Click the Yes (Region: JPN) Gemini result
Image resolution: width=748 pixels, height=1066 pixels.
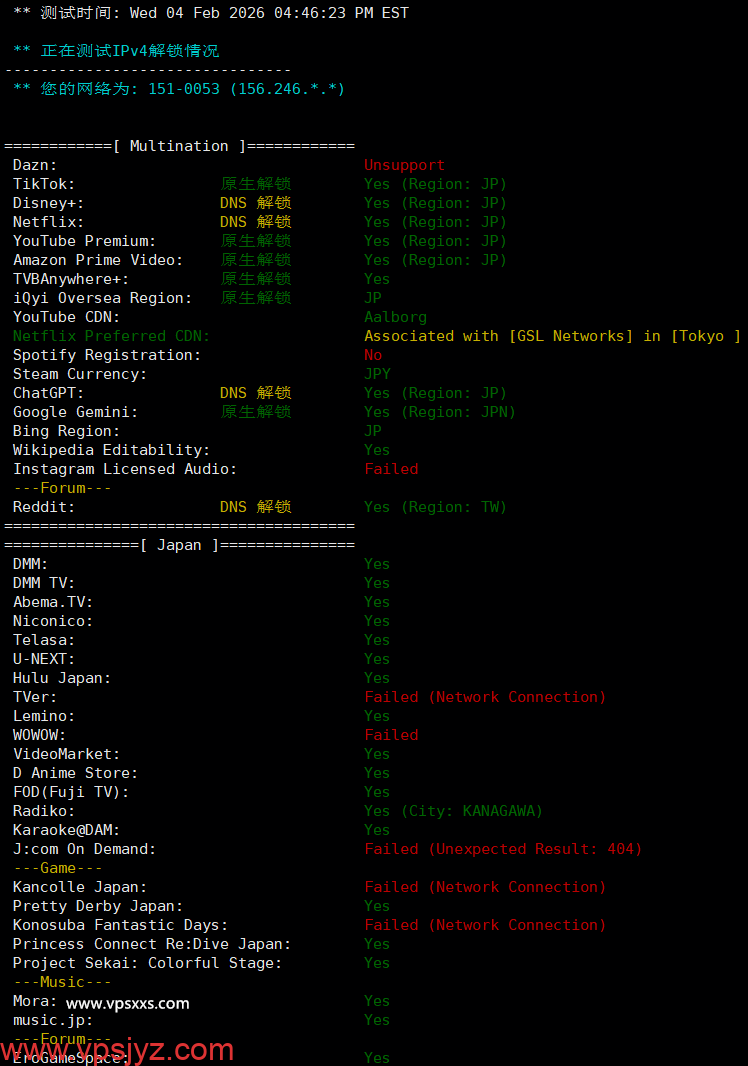(439, 412)
